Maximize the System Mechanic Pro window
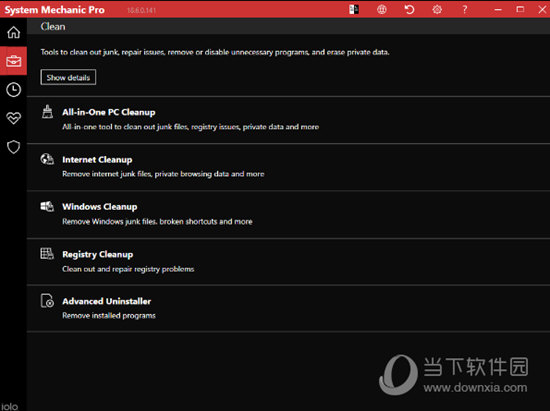 pos(520,9)
